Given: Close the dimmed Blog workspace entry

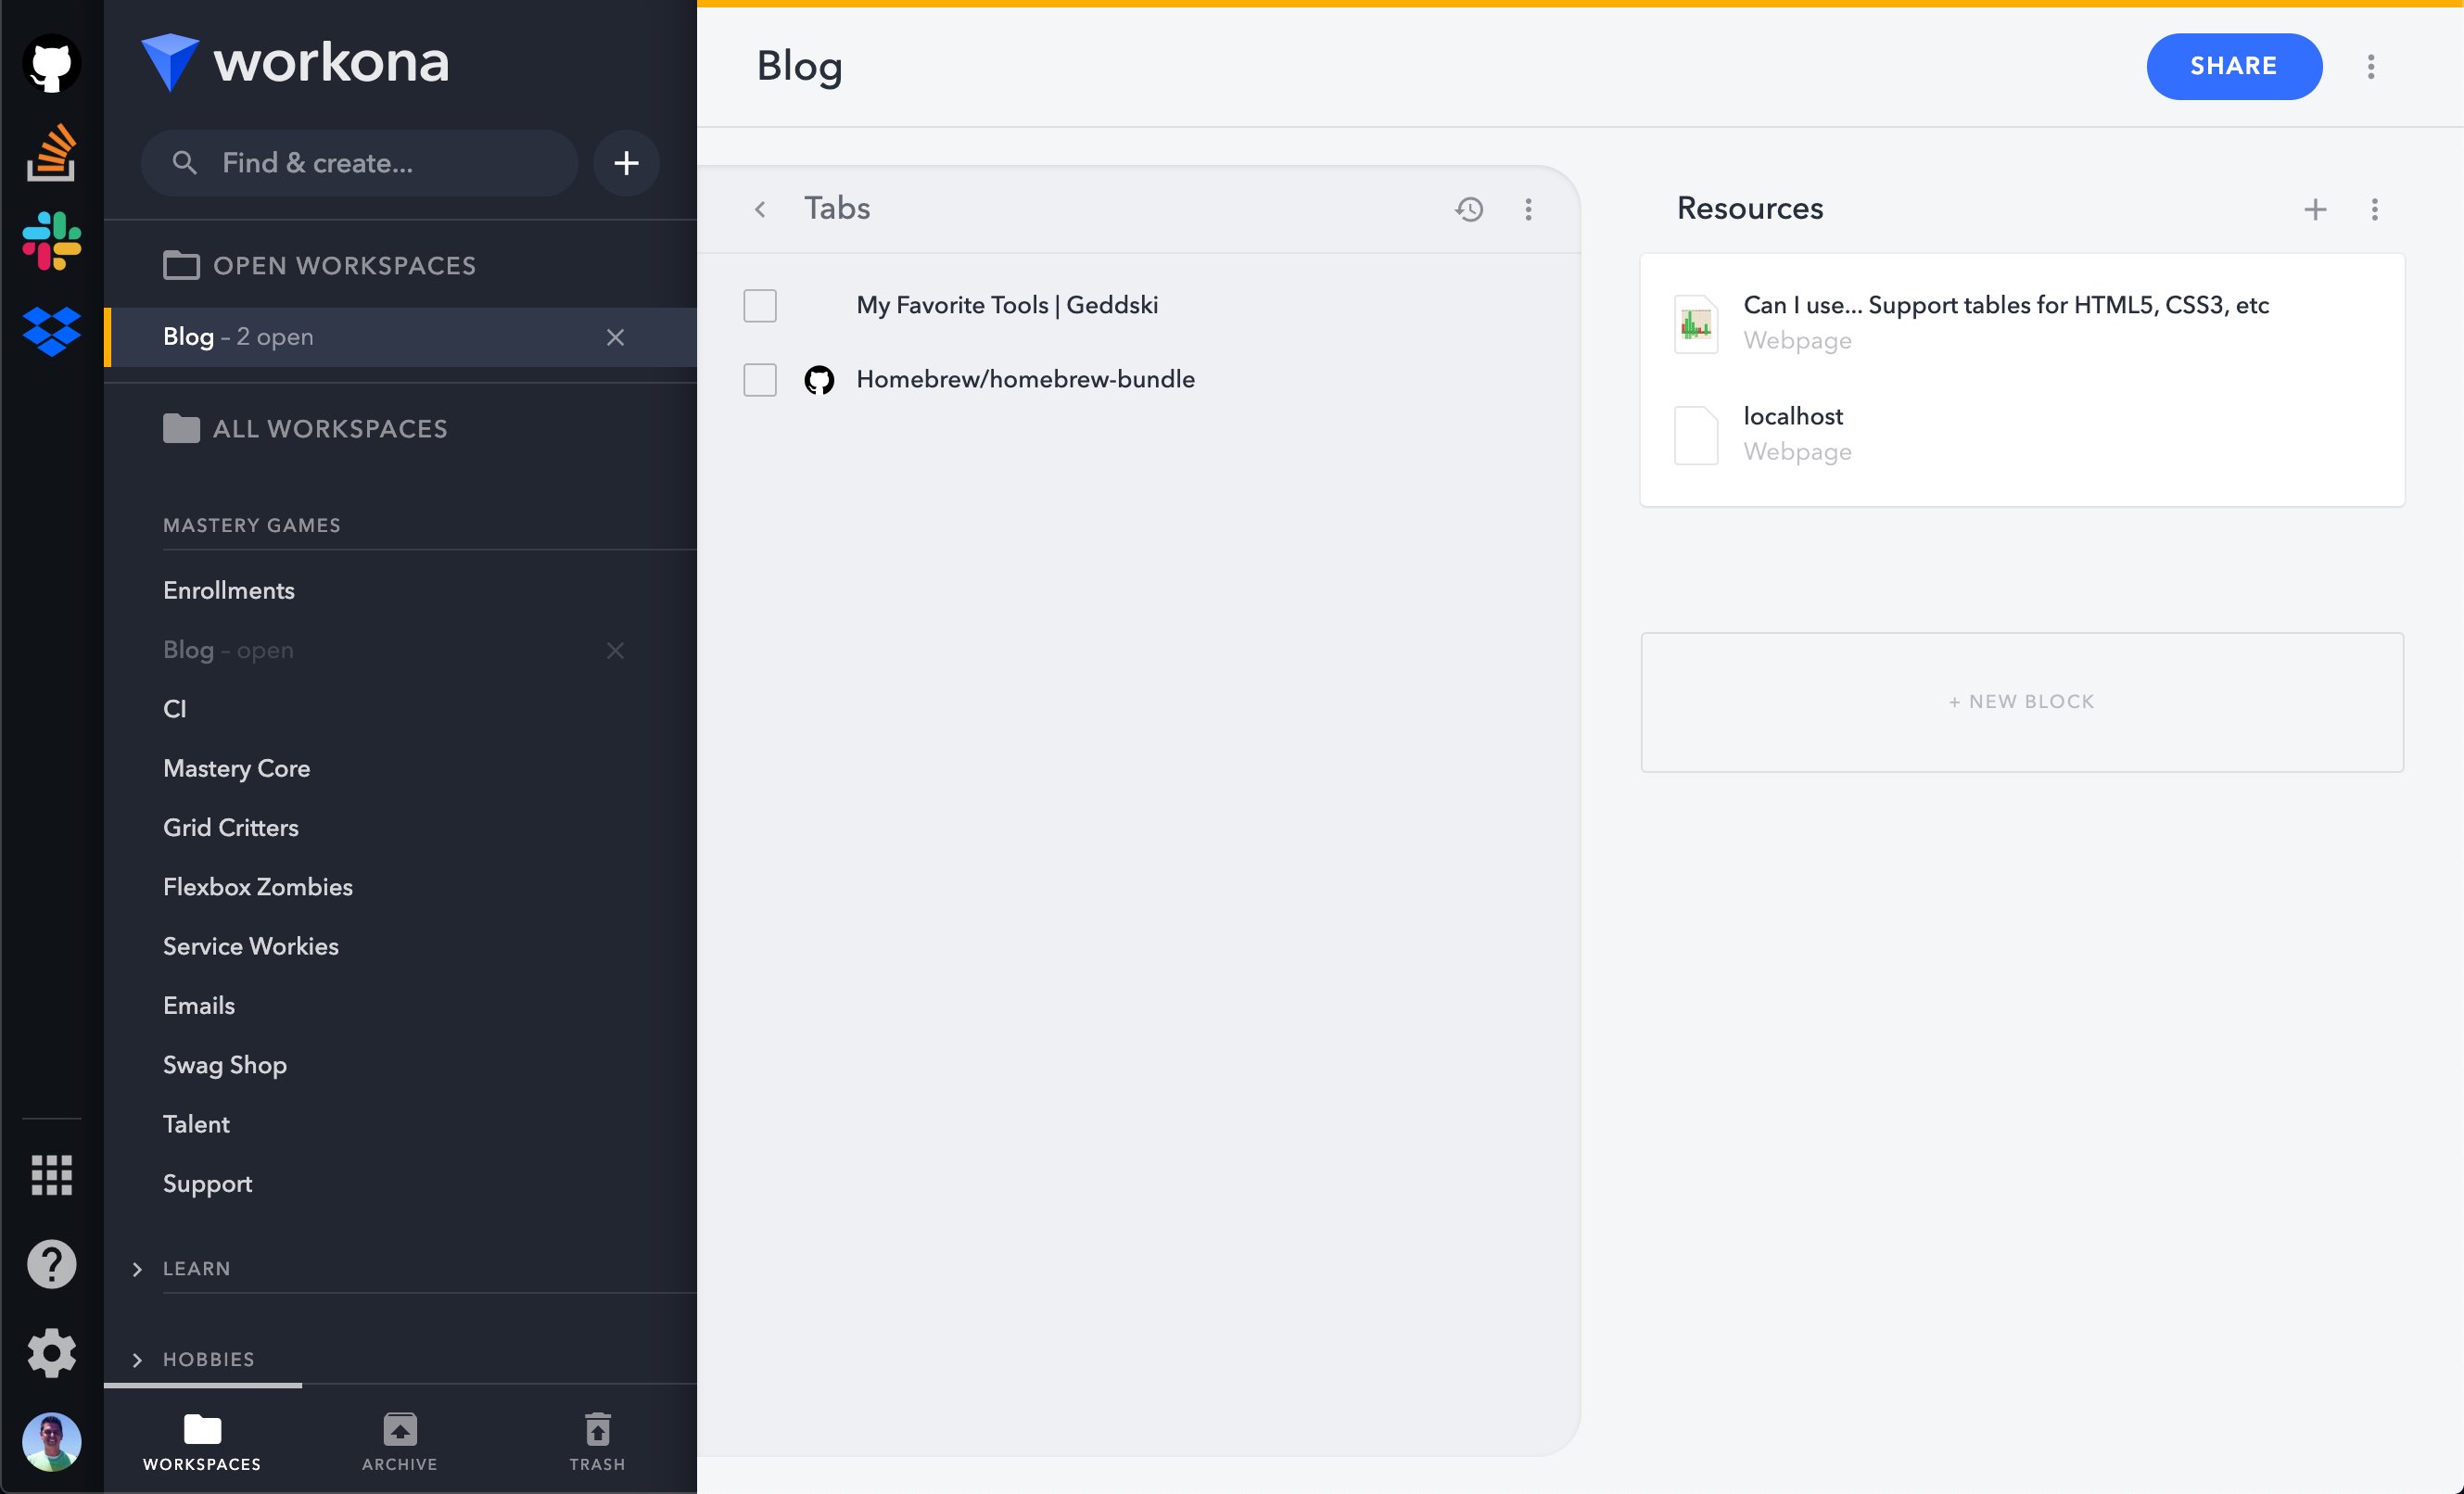Looking at the screenshot, I should pyautogui.click(x=615, y=650).
